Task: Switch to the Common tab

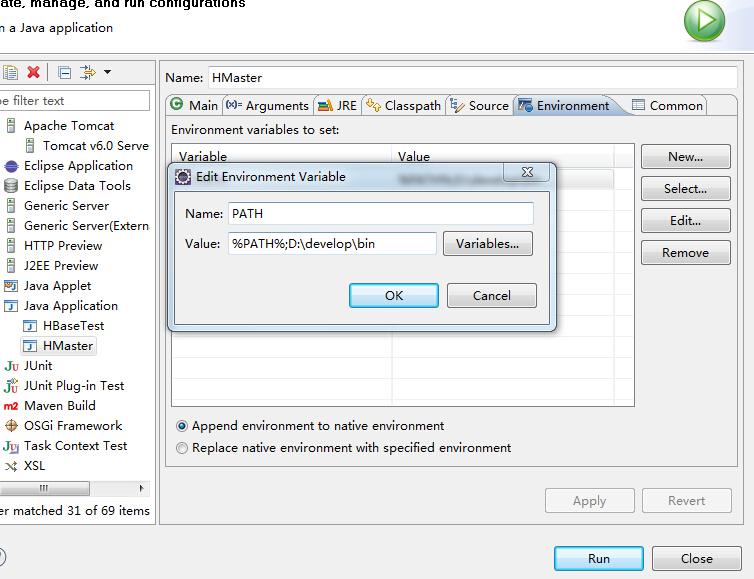Action: tap(668, 105)
